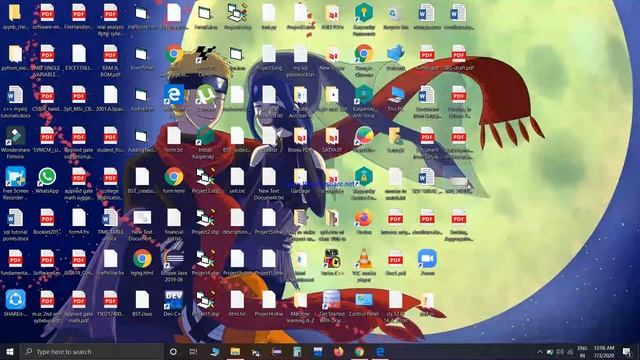
Task: Click the Booklet201 PDF file
Action: [x=47, y=222]
